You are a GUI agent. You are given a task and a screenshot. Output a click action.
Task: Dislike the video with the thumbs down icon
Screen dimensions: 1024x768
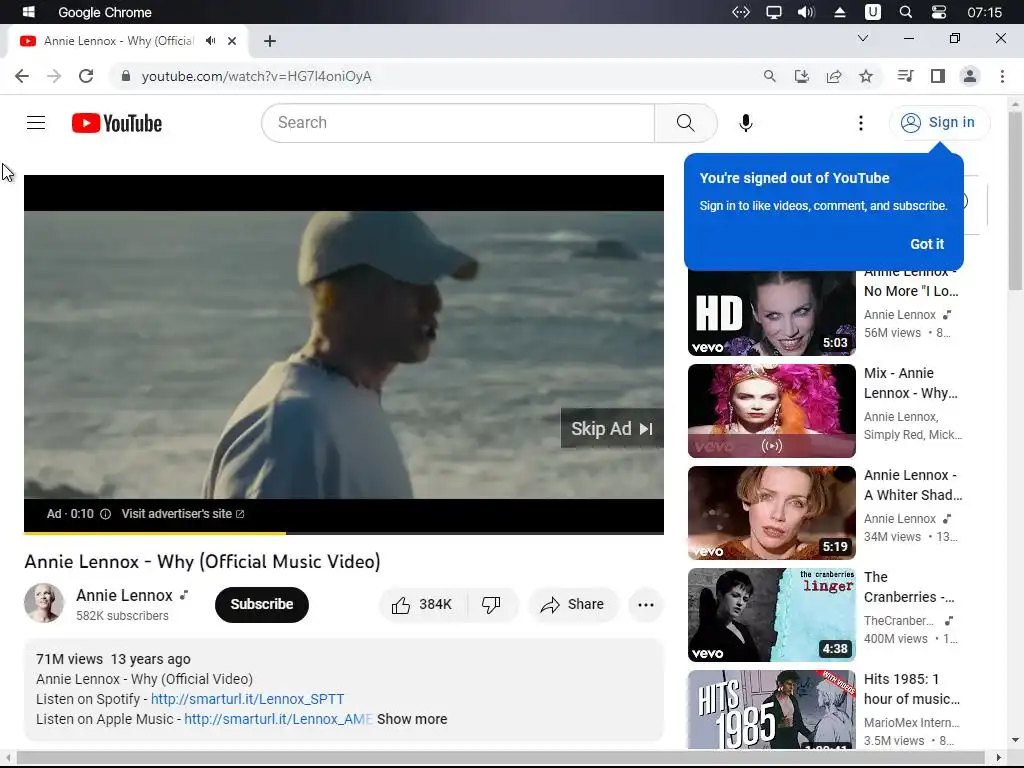click(492, 605)
